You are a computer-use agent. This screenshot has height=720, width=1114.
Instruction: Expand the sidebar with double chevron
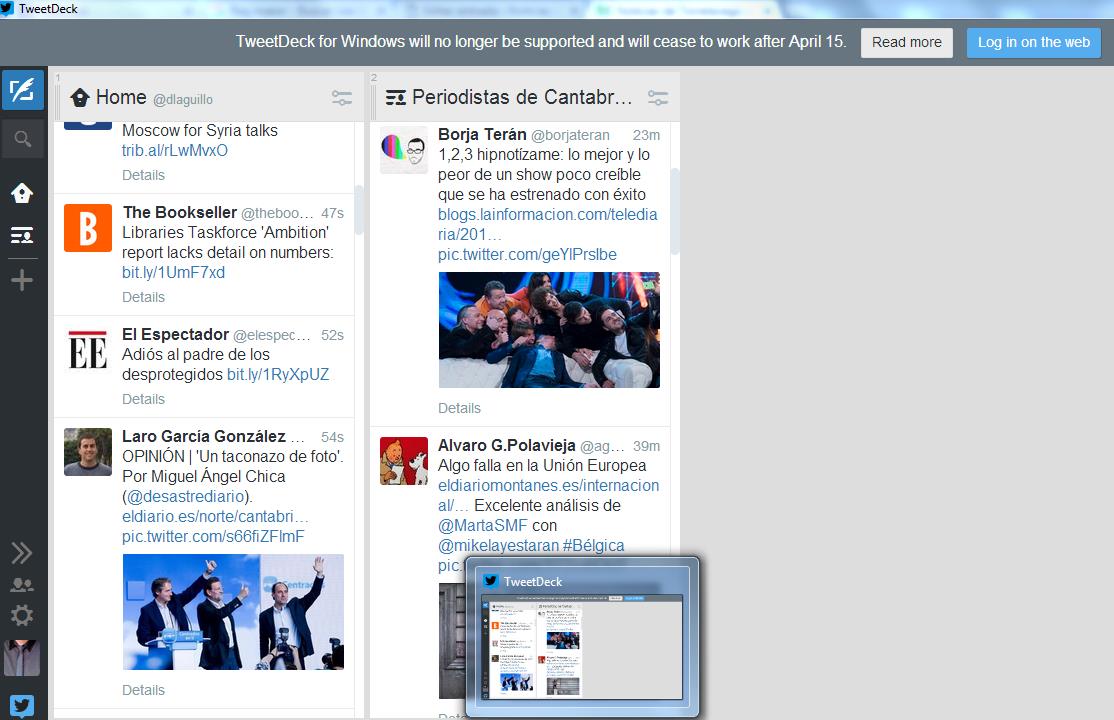click(22, 553)
